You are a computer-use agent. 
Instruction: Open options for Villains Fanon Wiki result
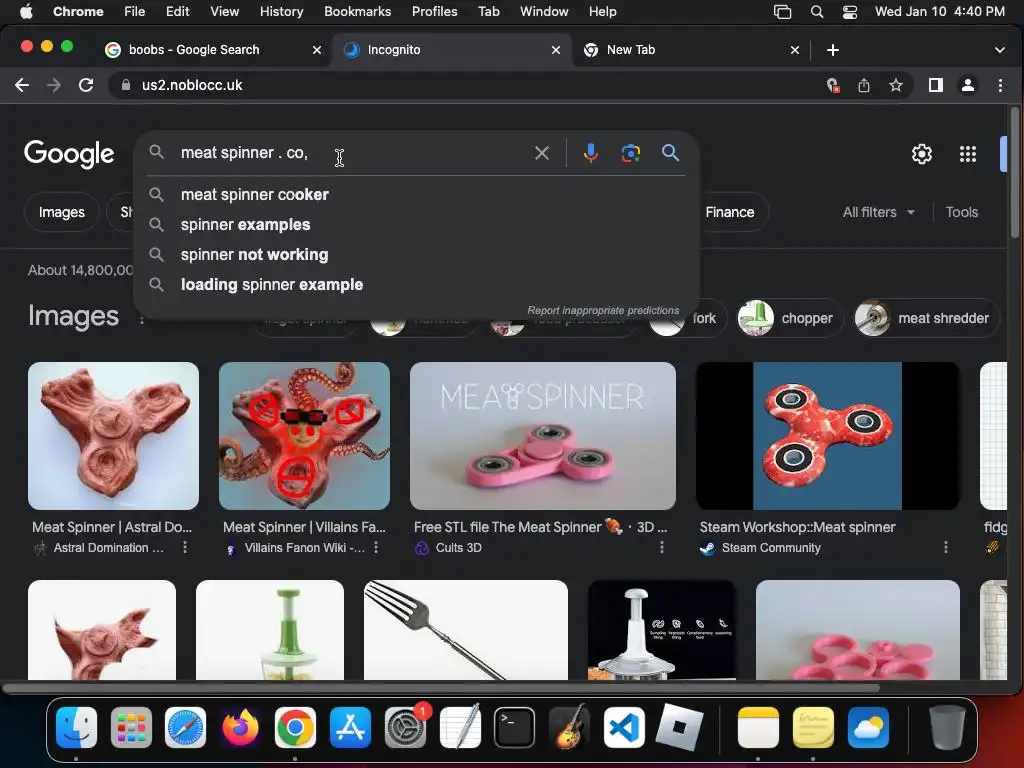click(376, 547)
